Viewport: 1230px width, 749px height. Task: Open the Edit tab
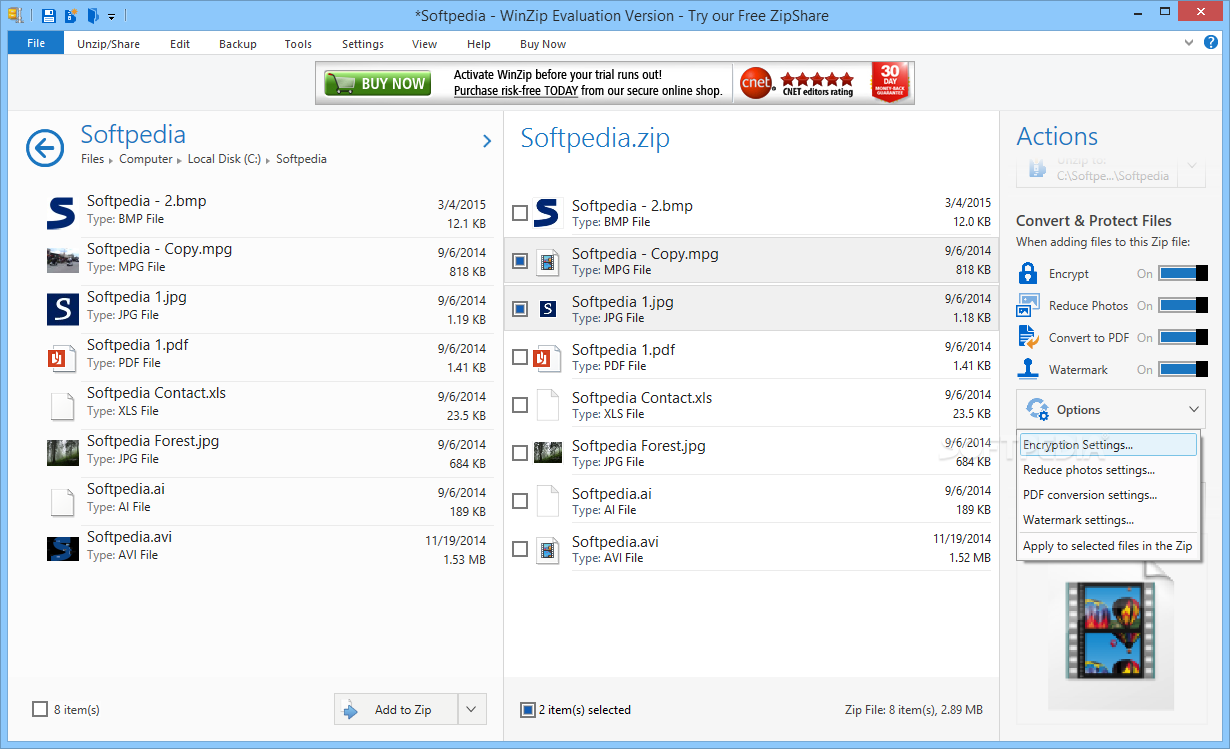(180, 44)
